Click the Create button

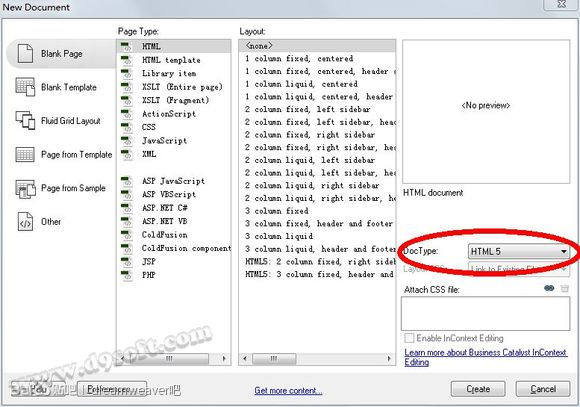478,389
